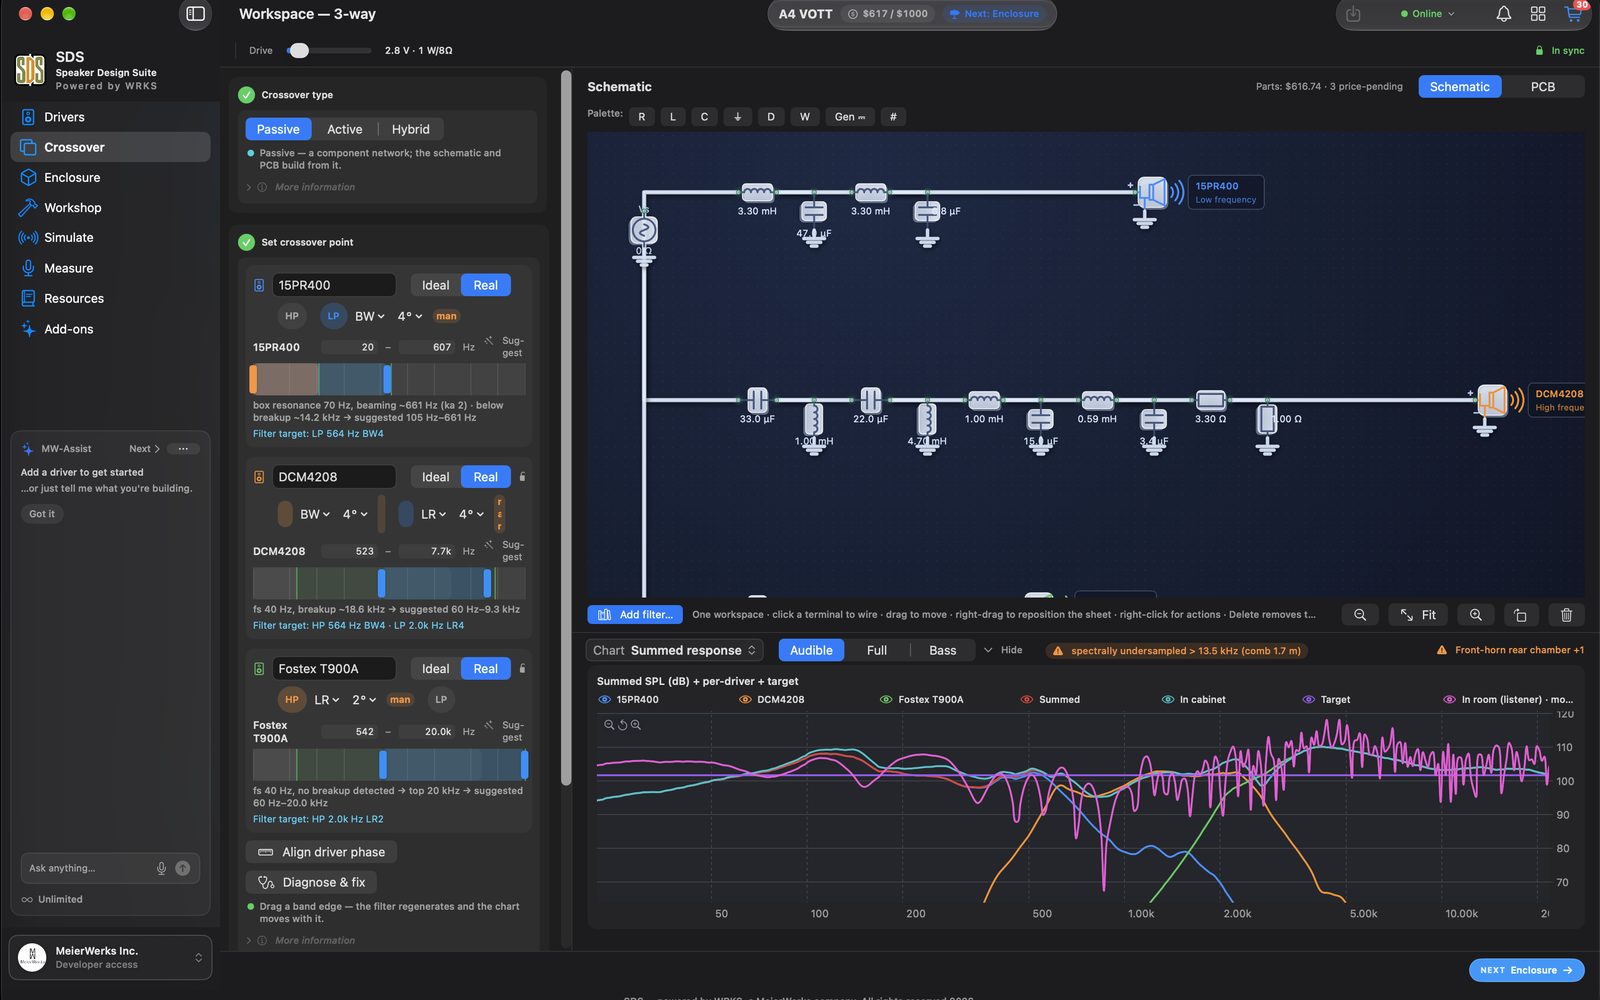Click the 15PR400 band upper edge handle
This screenshot has width=1600, height=1000.
387,379
